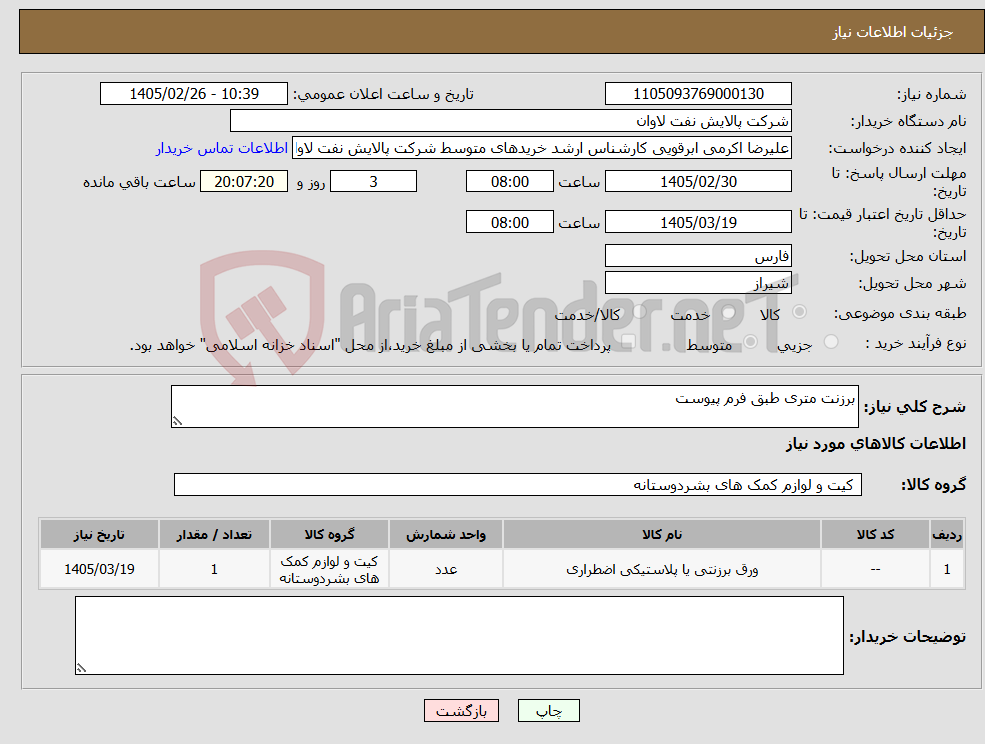Click the price validity date 1405/03/19 field
Screen dimensions: 985x744
[x=698, y=222]
